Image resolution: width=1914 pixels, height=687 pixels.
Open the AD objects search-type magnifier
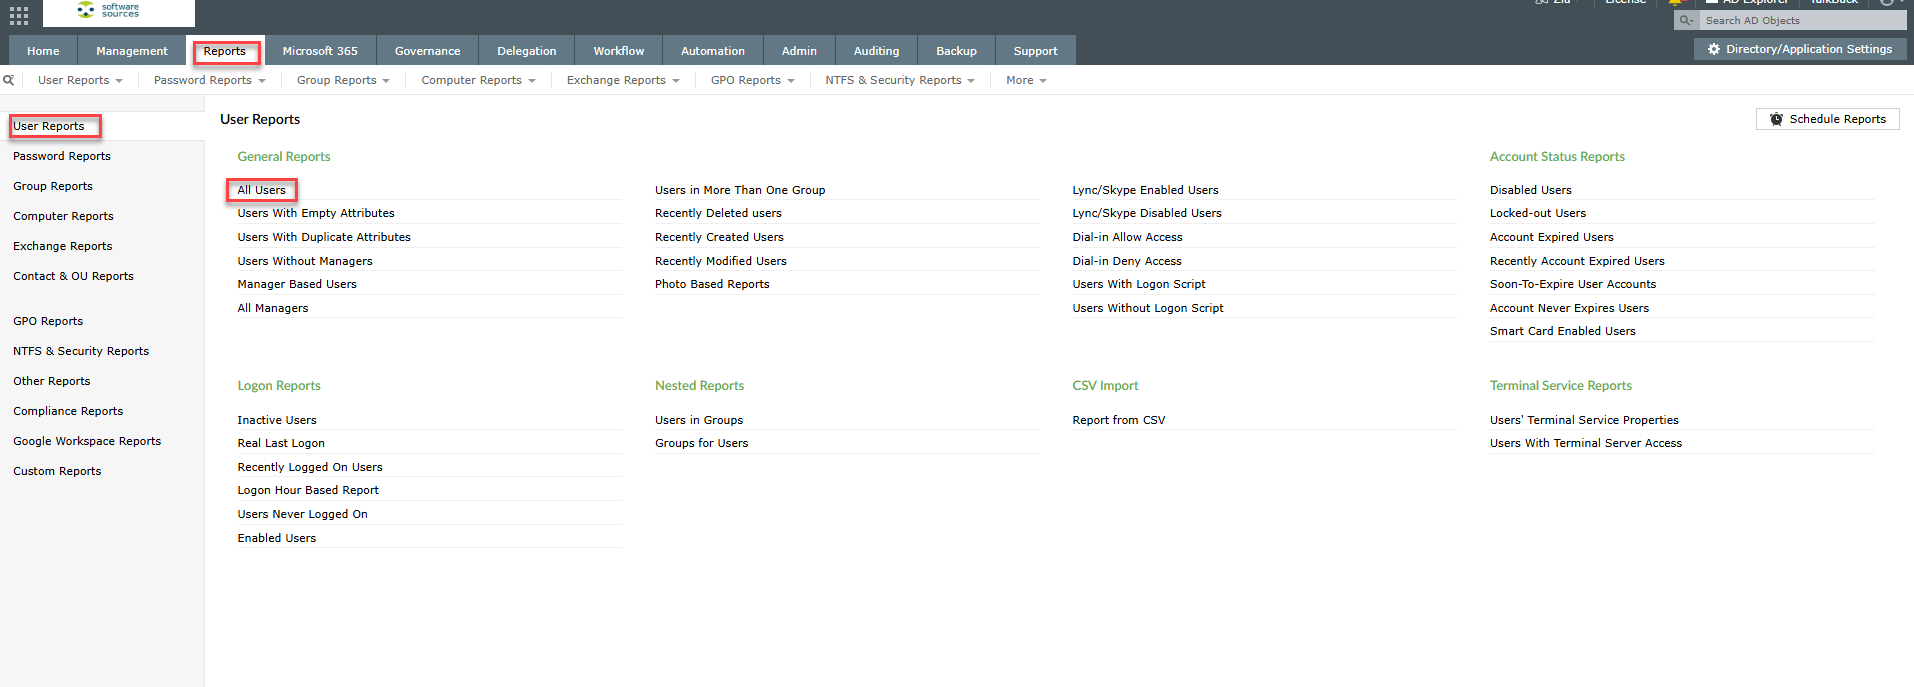1686,20
